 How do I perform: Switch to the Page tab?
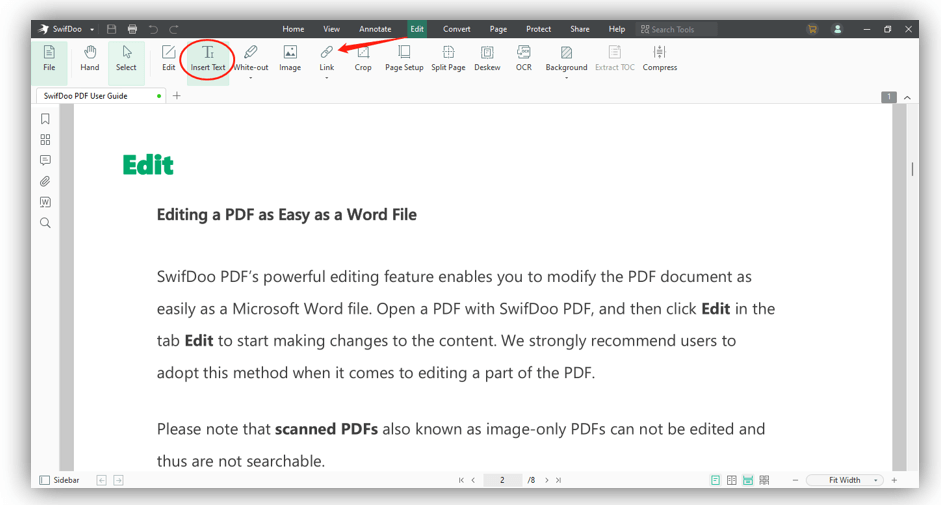point(498,29)
